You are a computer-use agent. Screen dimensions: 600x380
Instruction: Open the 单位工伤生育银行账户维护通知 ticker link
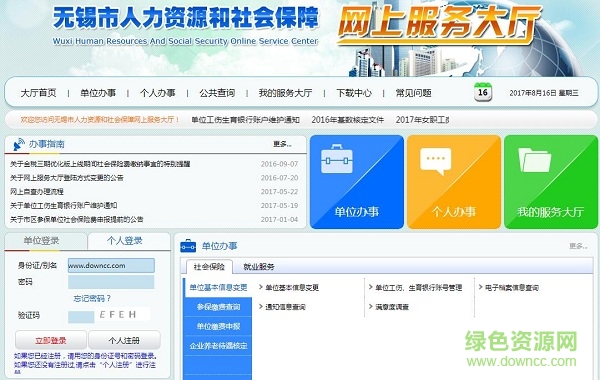[x=245, y=120]
